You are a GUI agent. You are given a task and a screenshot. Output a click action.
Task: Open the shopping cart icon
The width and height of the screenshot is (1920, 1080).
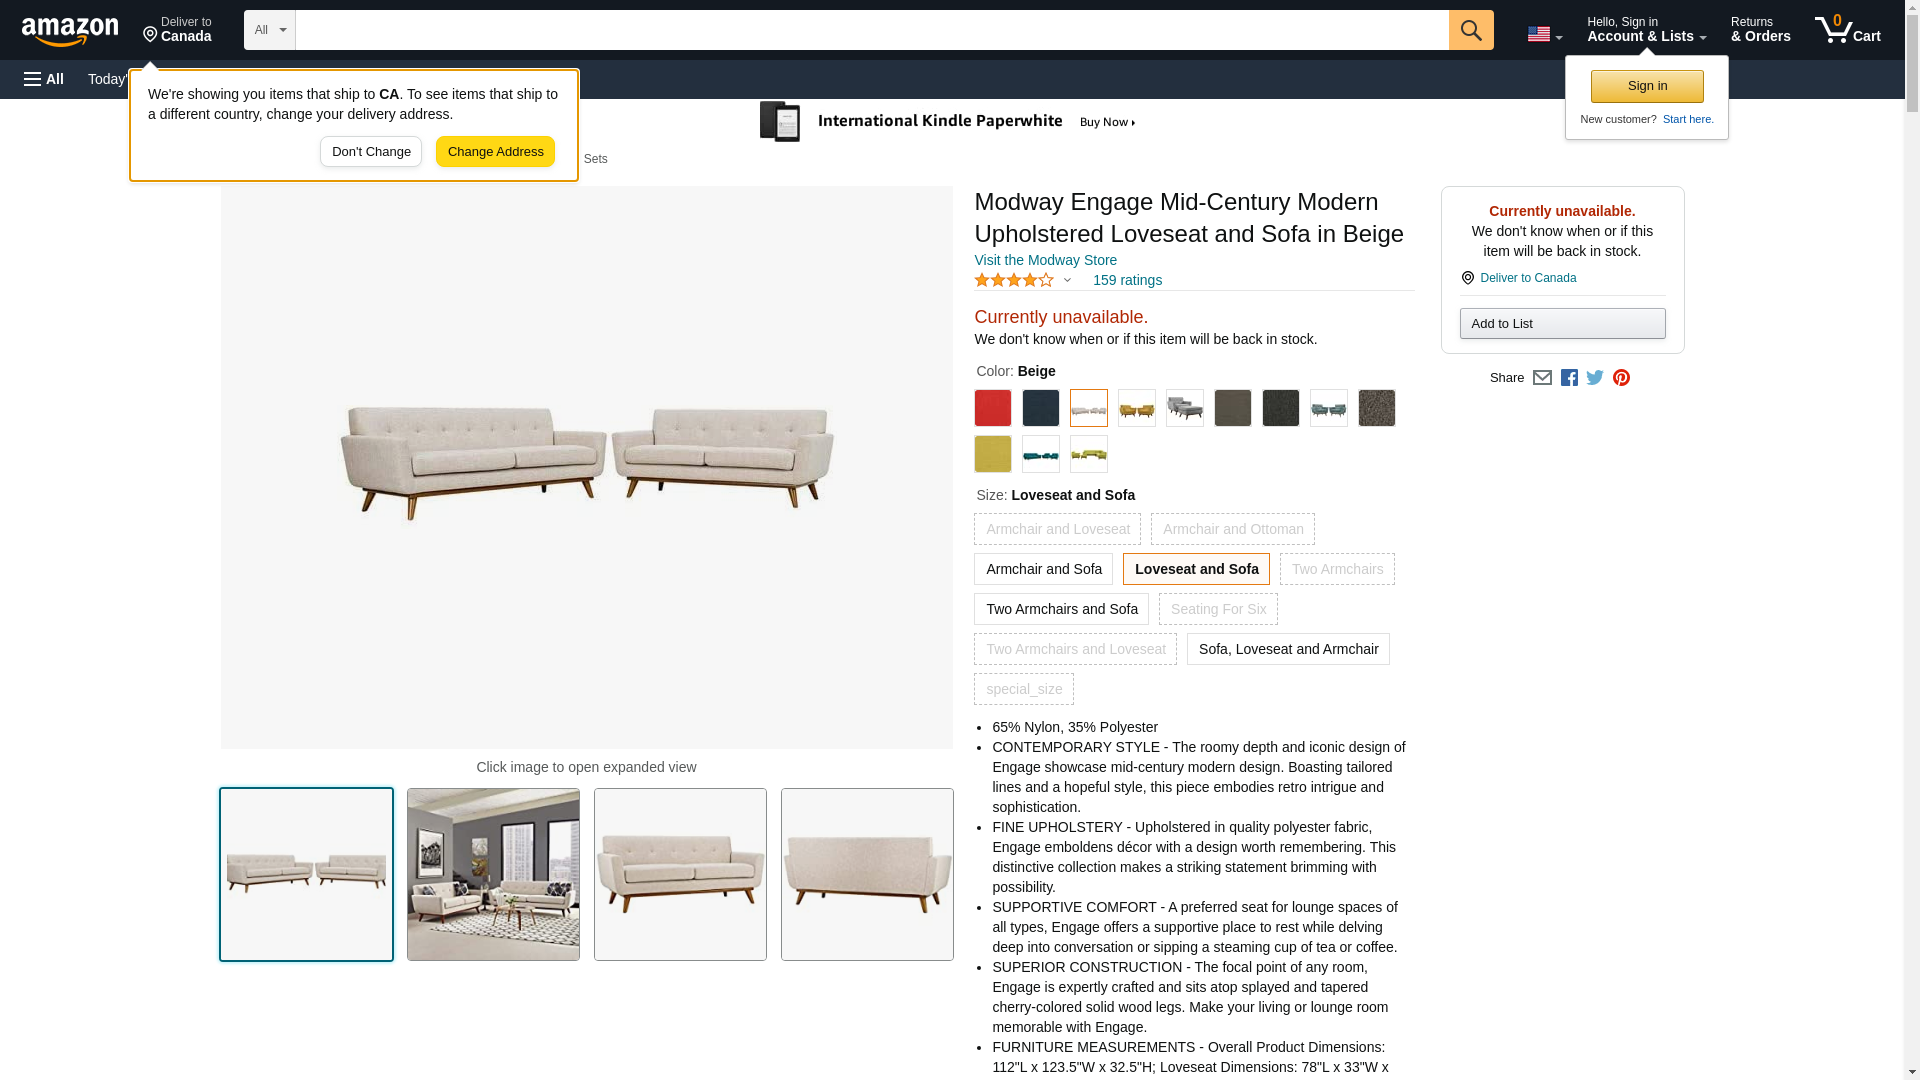1847,30
